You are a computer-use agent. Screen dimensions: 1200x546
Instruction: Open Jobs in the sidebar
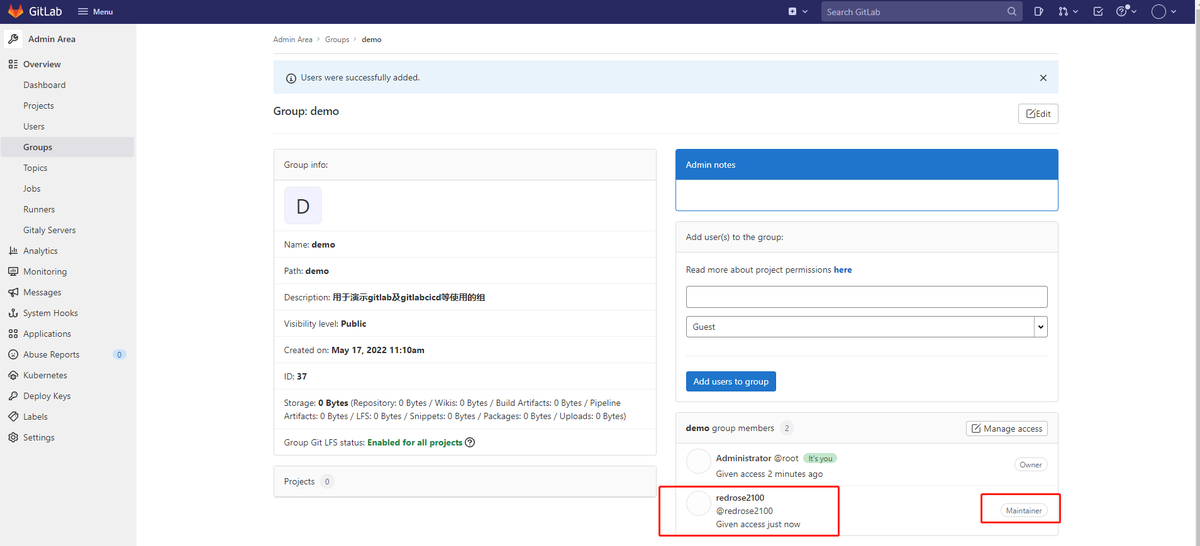(x=32, y=189)
